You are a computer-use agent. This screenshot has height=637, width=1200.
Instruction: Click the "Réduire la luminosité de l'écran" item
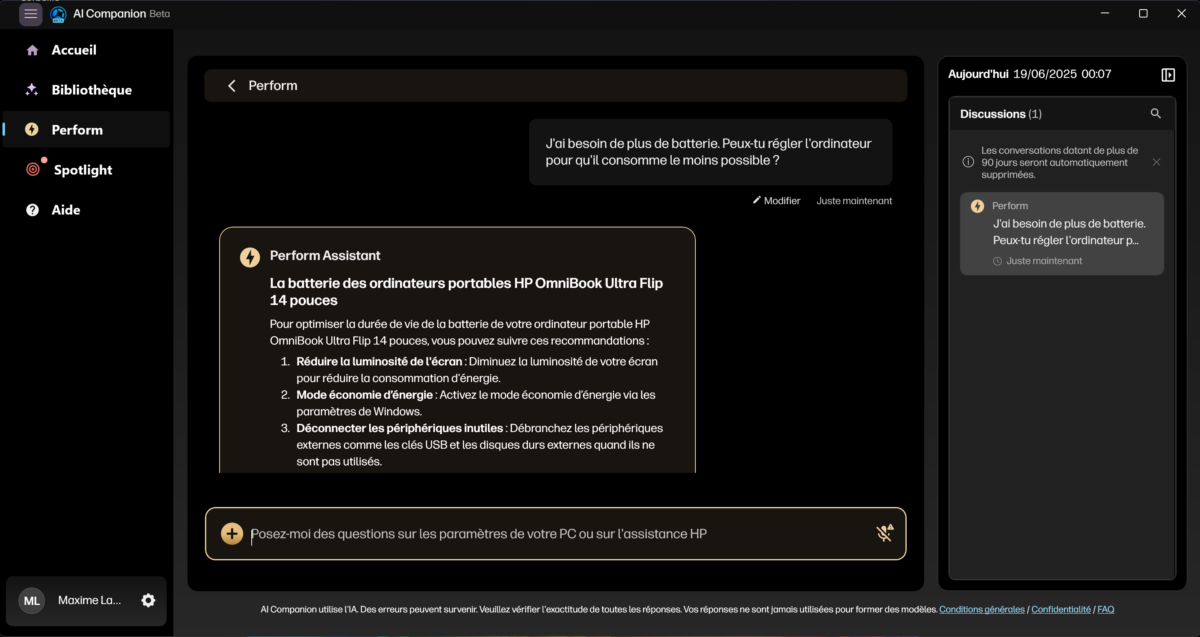477,369
